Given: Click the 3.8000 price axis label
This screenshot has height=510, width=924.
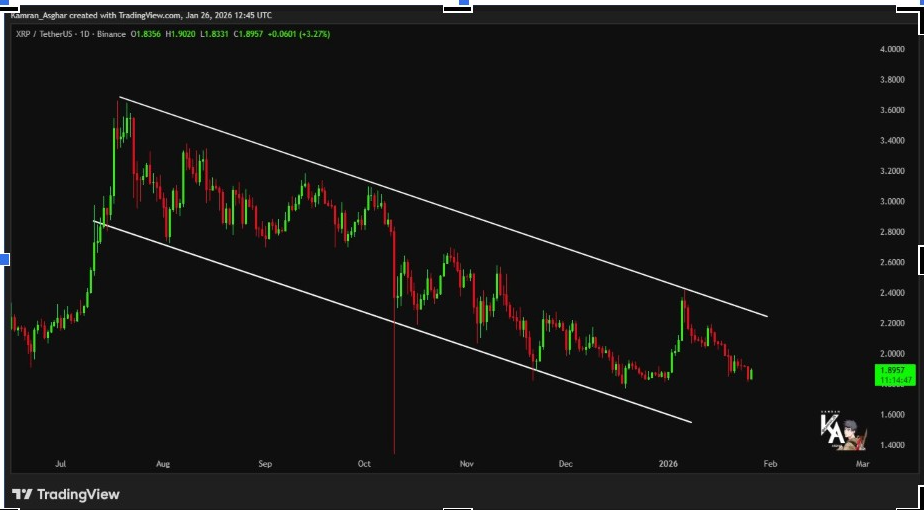Looking at the screenshot, I should (892, 80).
